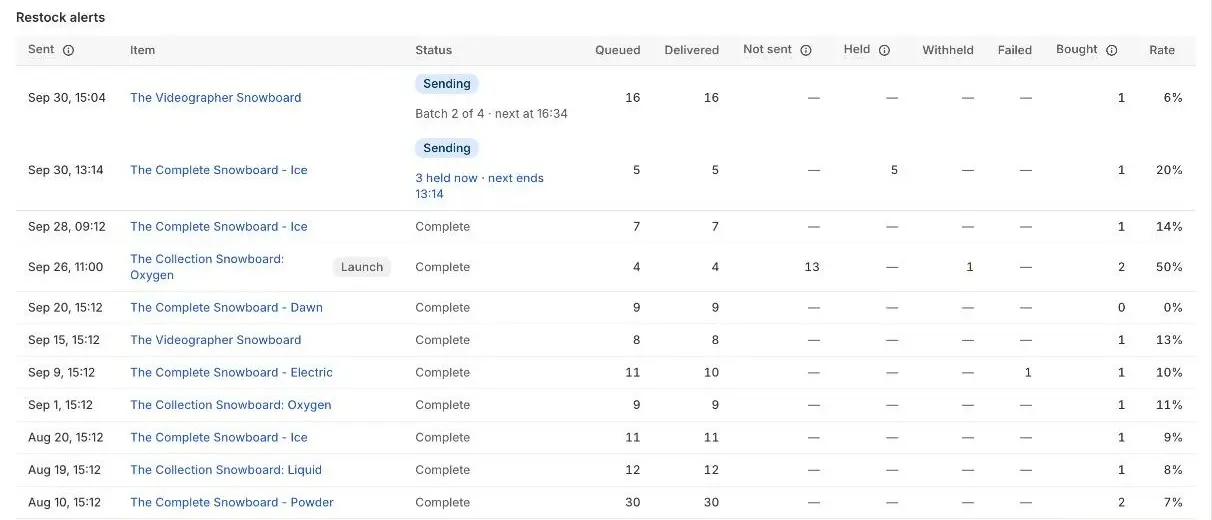Click the Restock alerts heading
This screenshot has width=1212, height=520.
click(x=60, y=18)
